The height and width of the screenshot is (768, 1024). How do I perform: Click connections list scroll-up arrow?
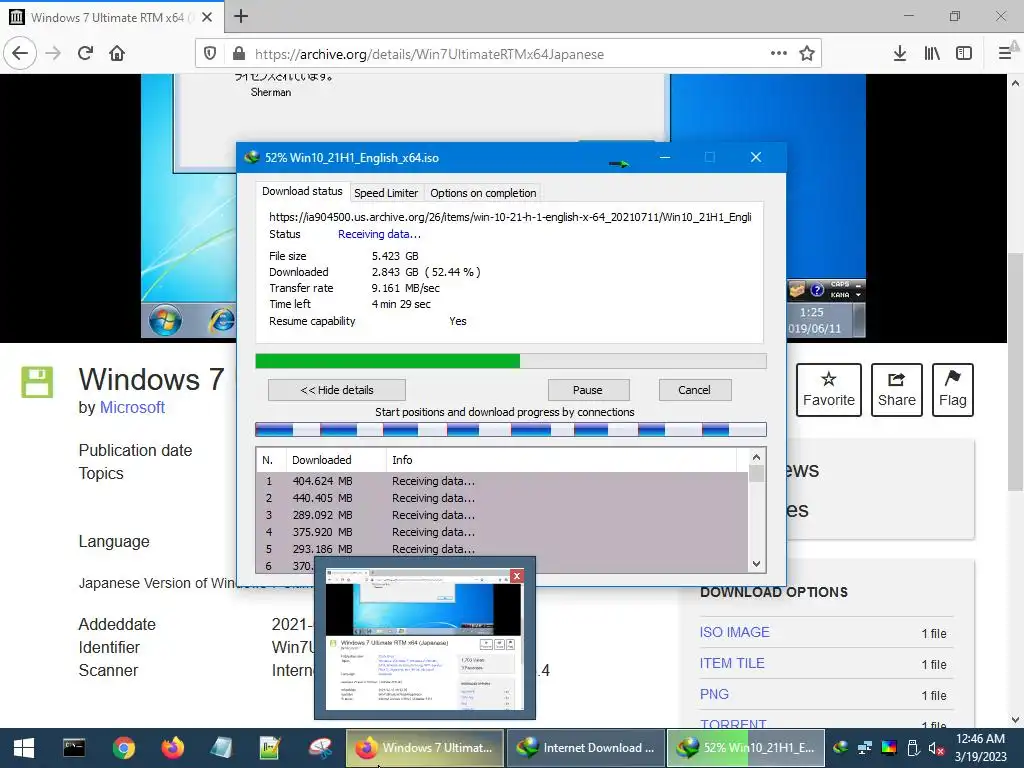click(756, 457)
